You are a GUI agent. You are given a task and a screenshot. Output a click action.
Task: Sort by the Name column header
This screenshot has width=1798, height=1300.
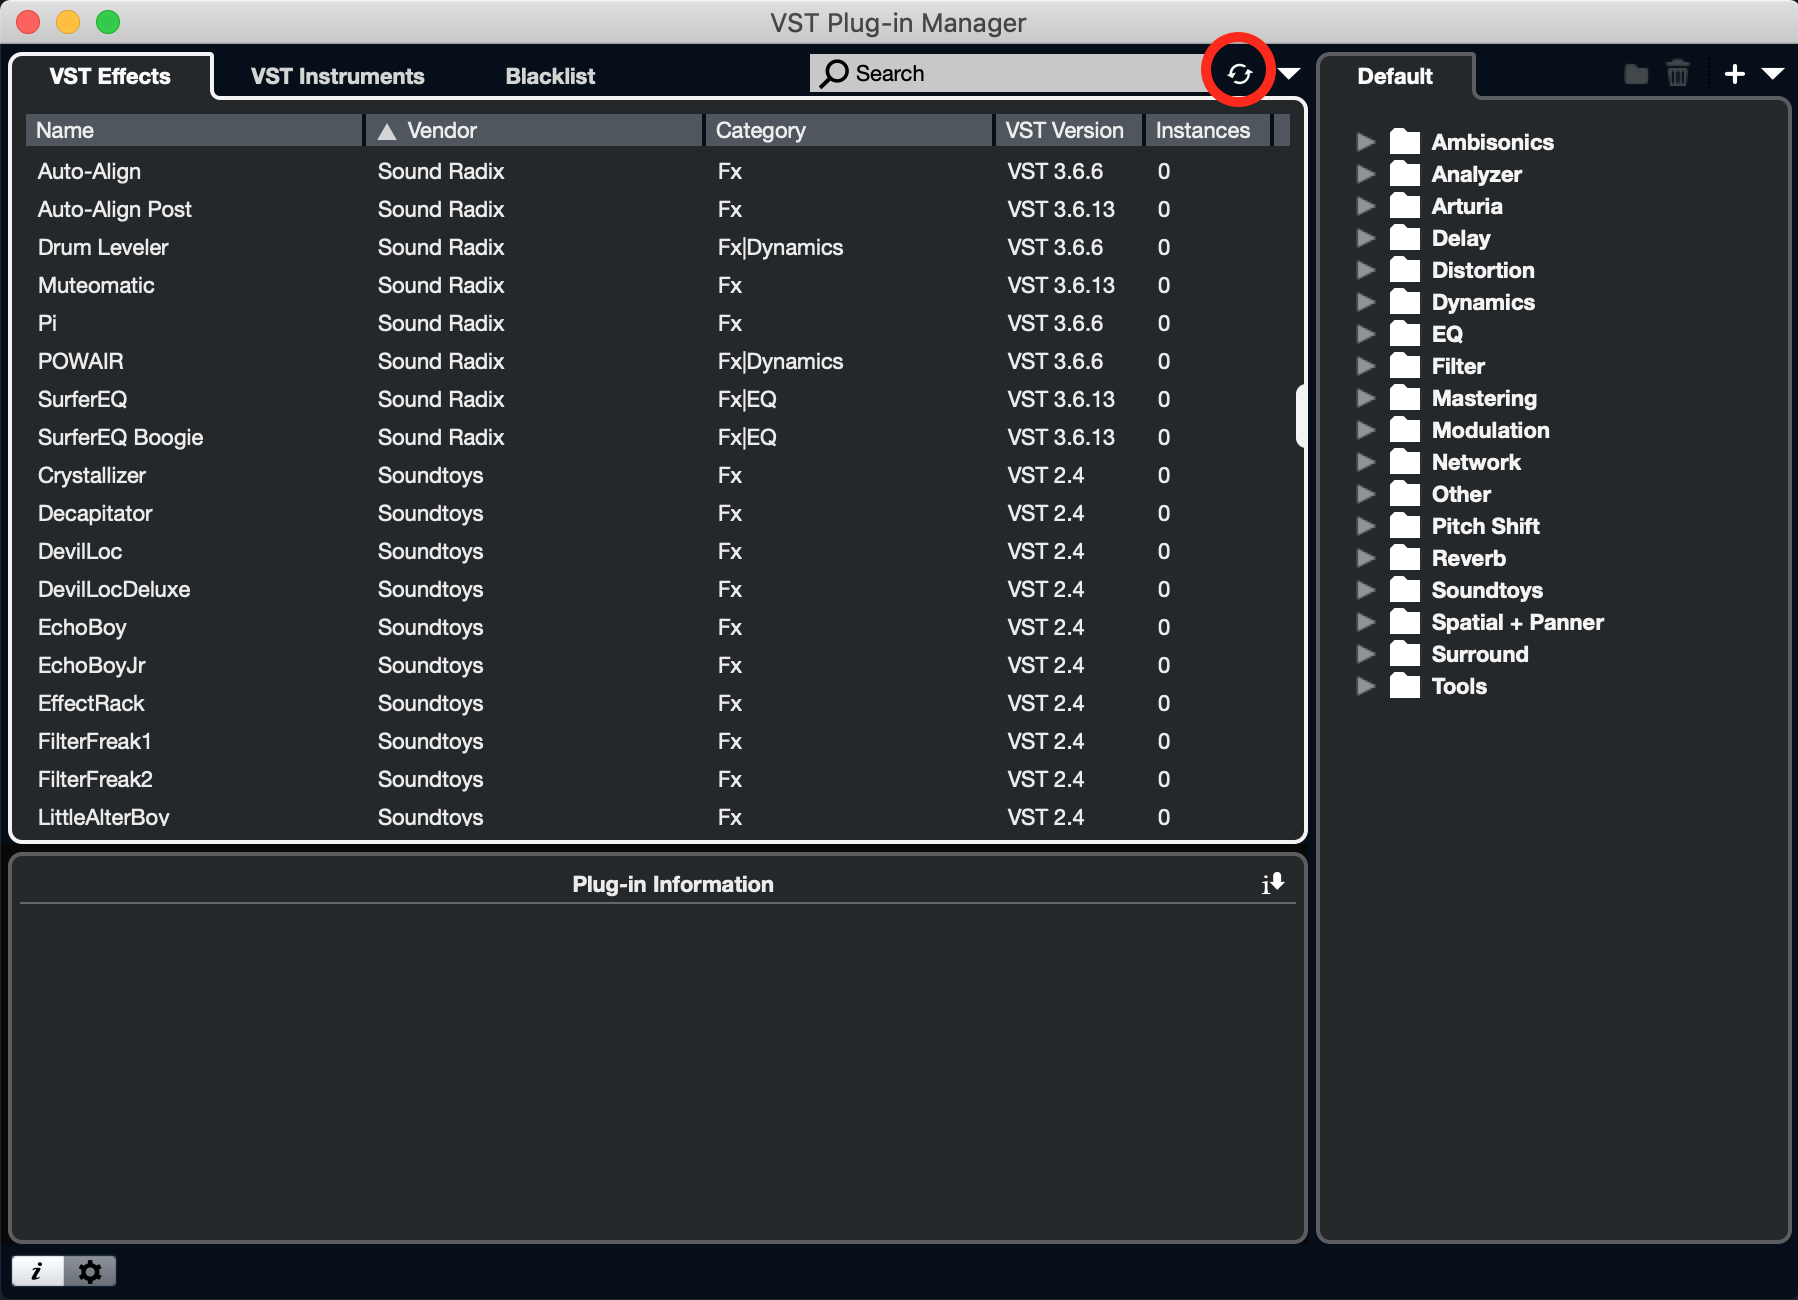click(x=193, y=130)
